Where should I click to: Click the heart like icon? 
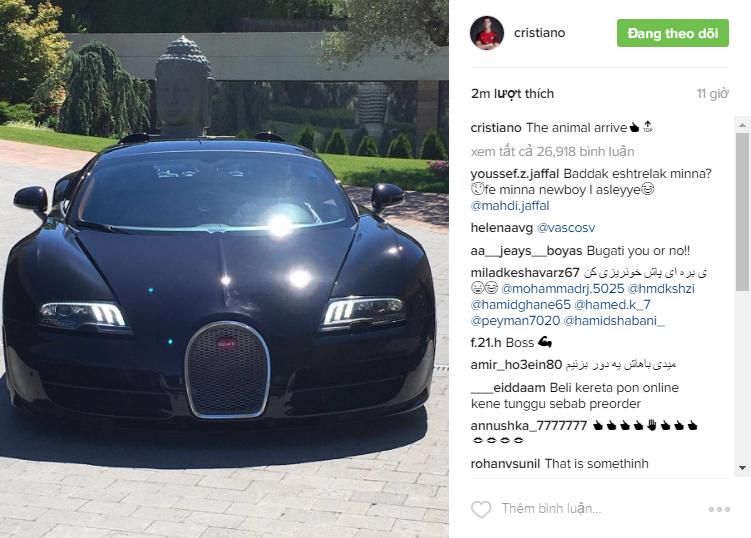(481, 509)
